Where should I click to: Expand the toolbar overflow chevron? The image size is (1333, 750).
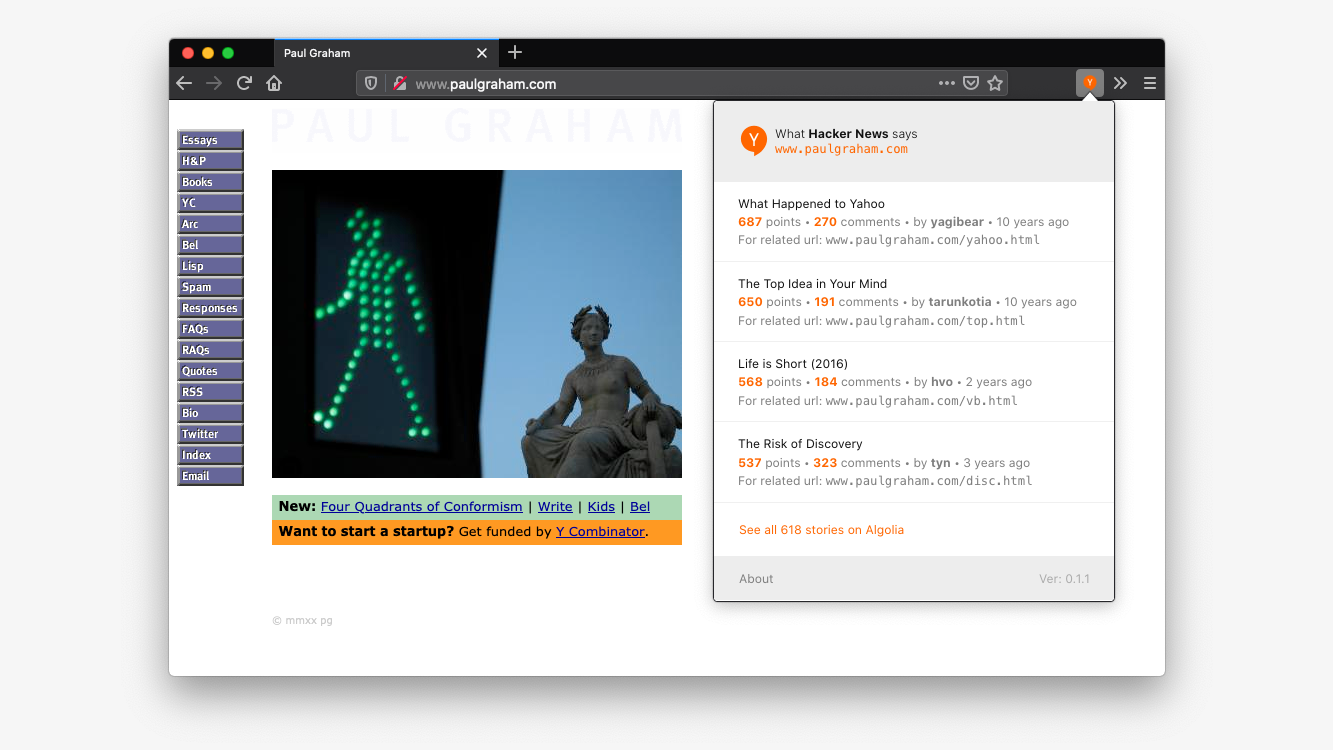click(1120, 83)
